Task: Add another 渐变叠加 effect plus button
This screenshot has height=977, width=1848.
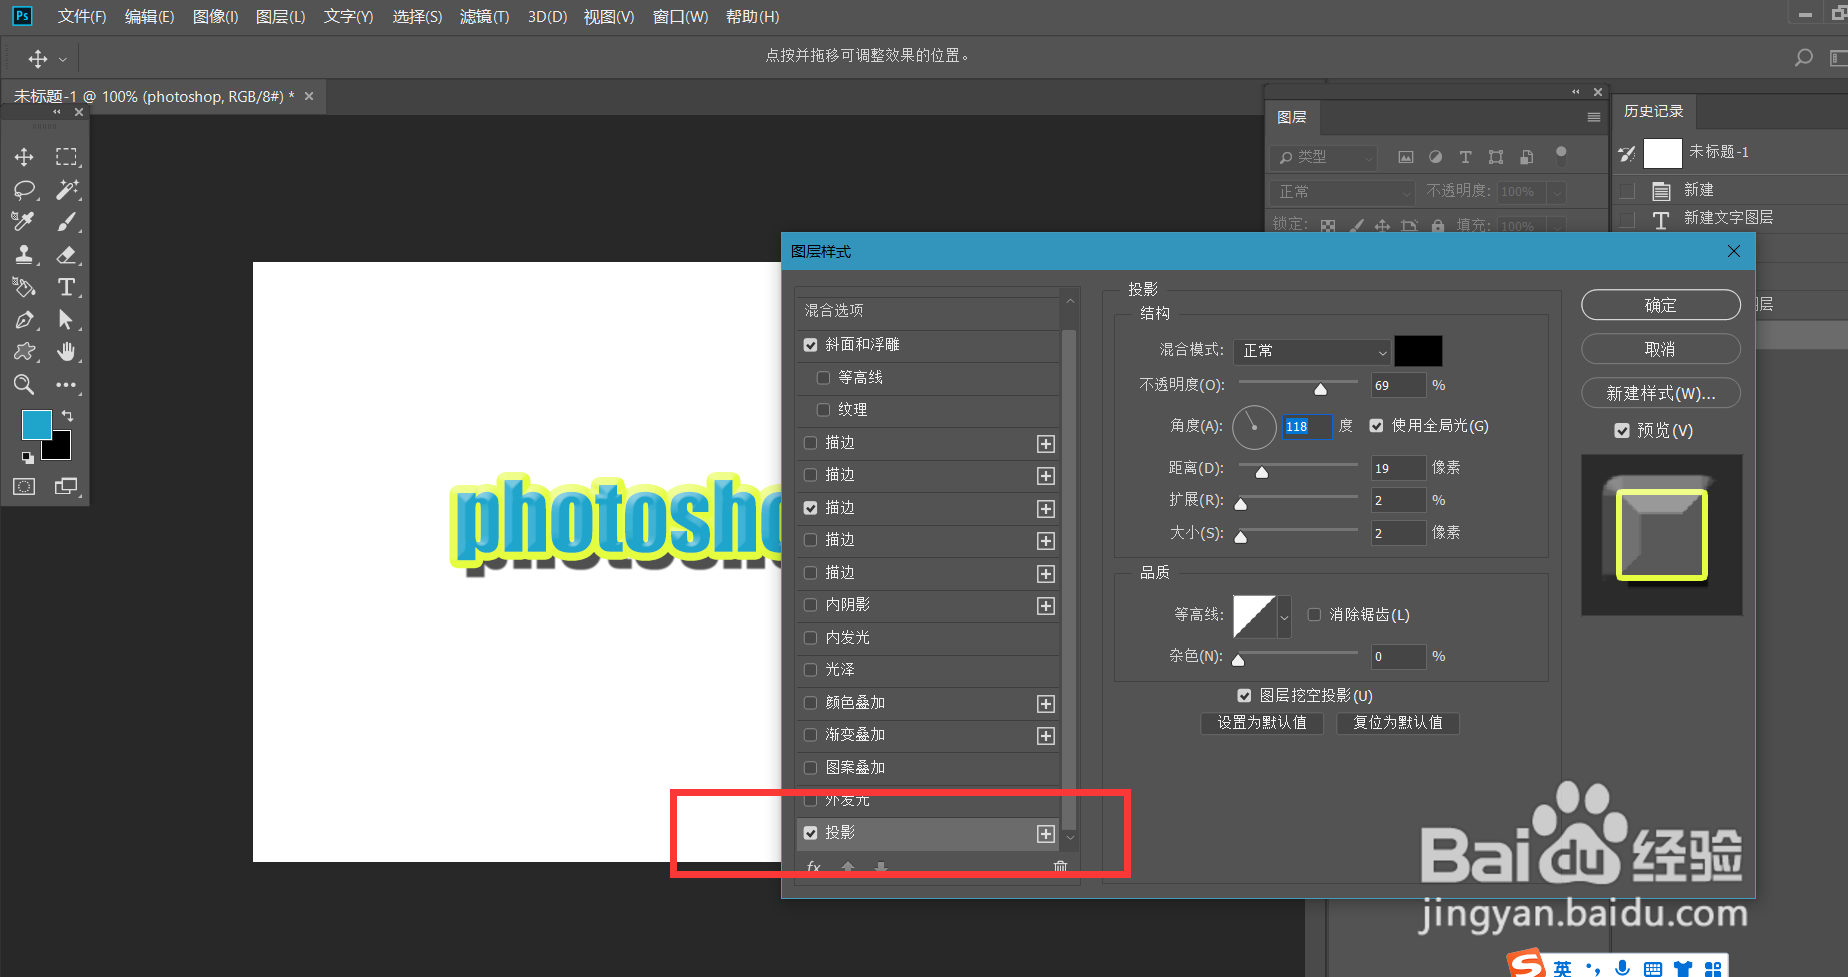Action: tap(1046, 736)
